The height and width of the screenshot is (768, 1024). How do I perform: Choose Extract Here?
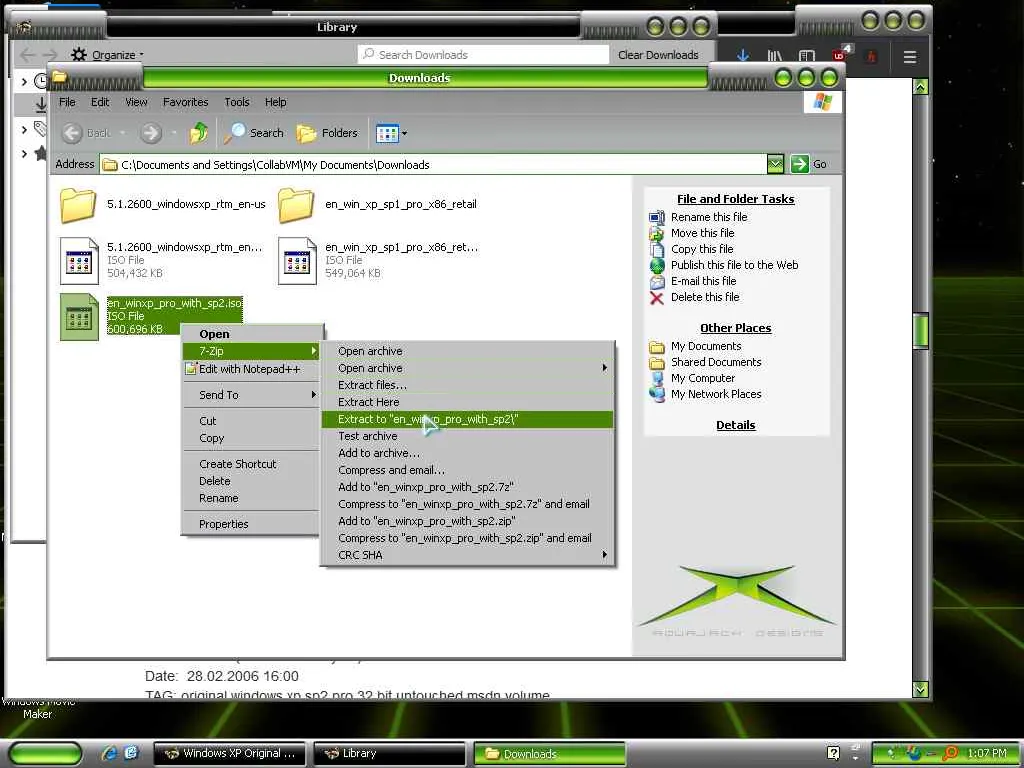point(468,402)
